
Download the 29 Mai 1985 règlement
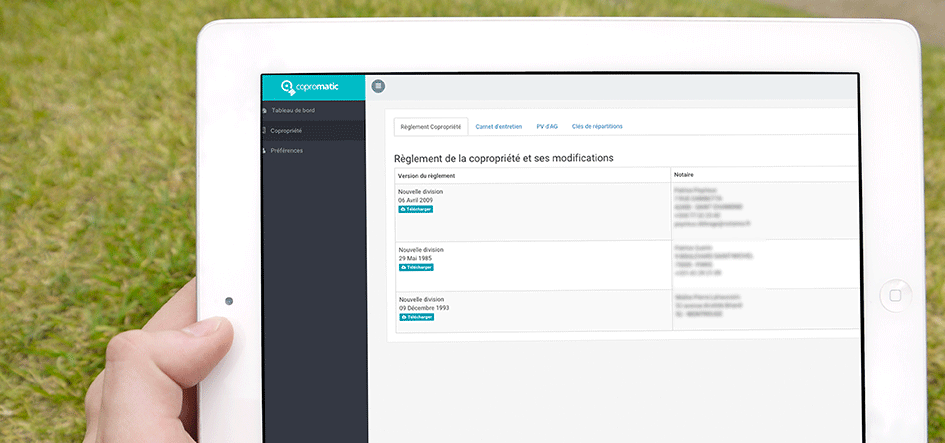coord(416,267)
